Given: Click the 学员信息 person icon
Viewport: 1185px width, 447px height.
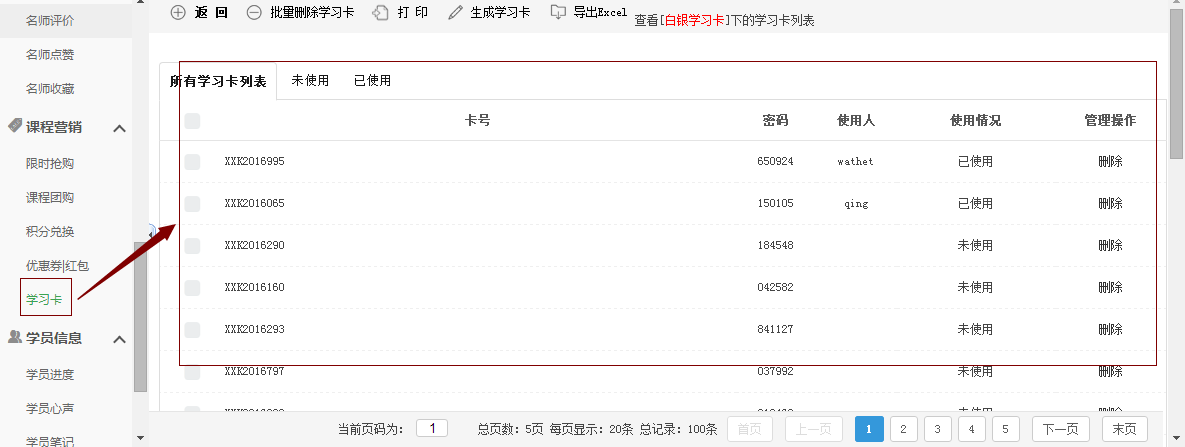Looking at the screenshot, I should pyautogui.click(x=15, y=337).
